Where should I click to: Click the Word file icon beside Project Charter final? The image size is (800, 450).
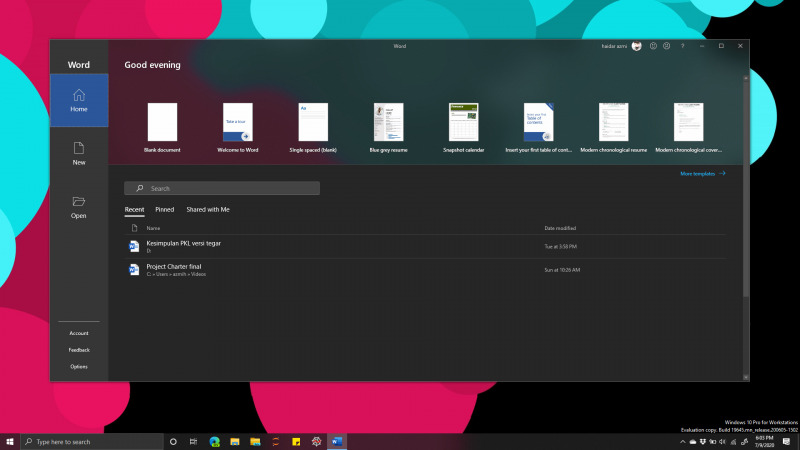point(134,270)
